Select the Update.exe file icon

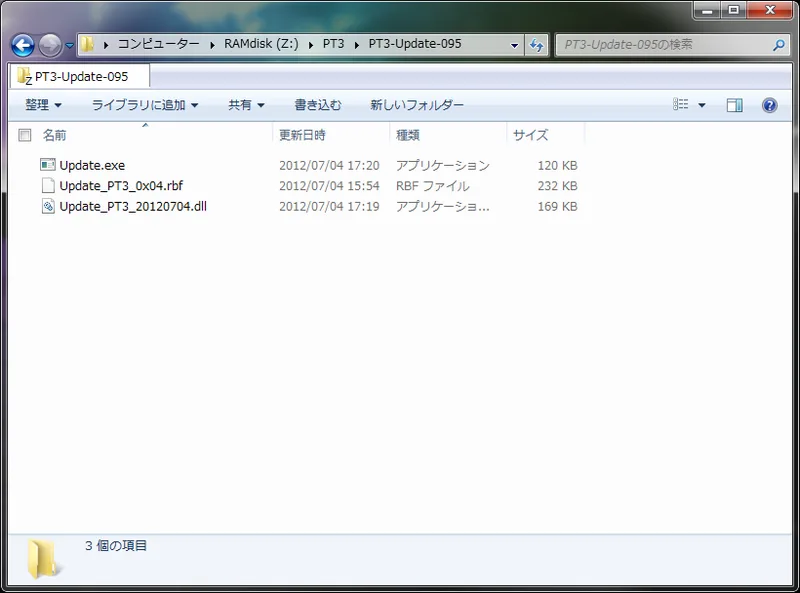pyautogui.click(x=48, y=165)
